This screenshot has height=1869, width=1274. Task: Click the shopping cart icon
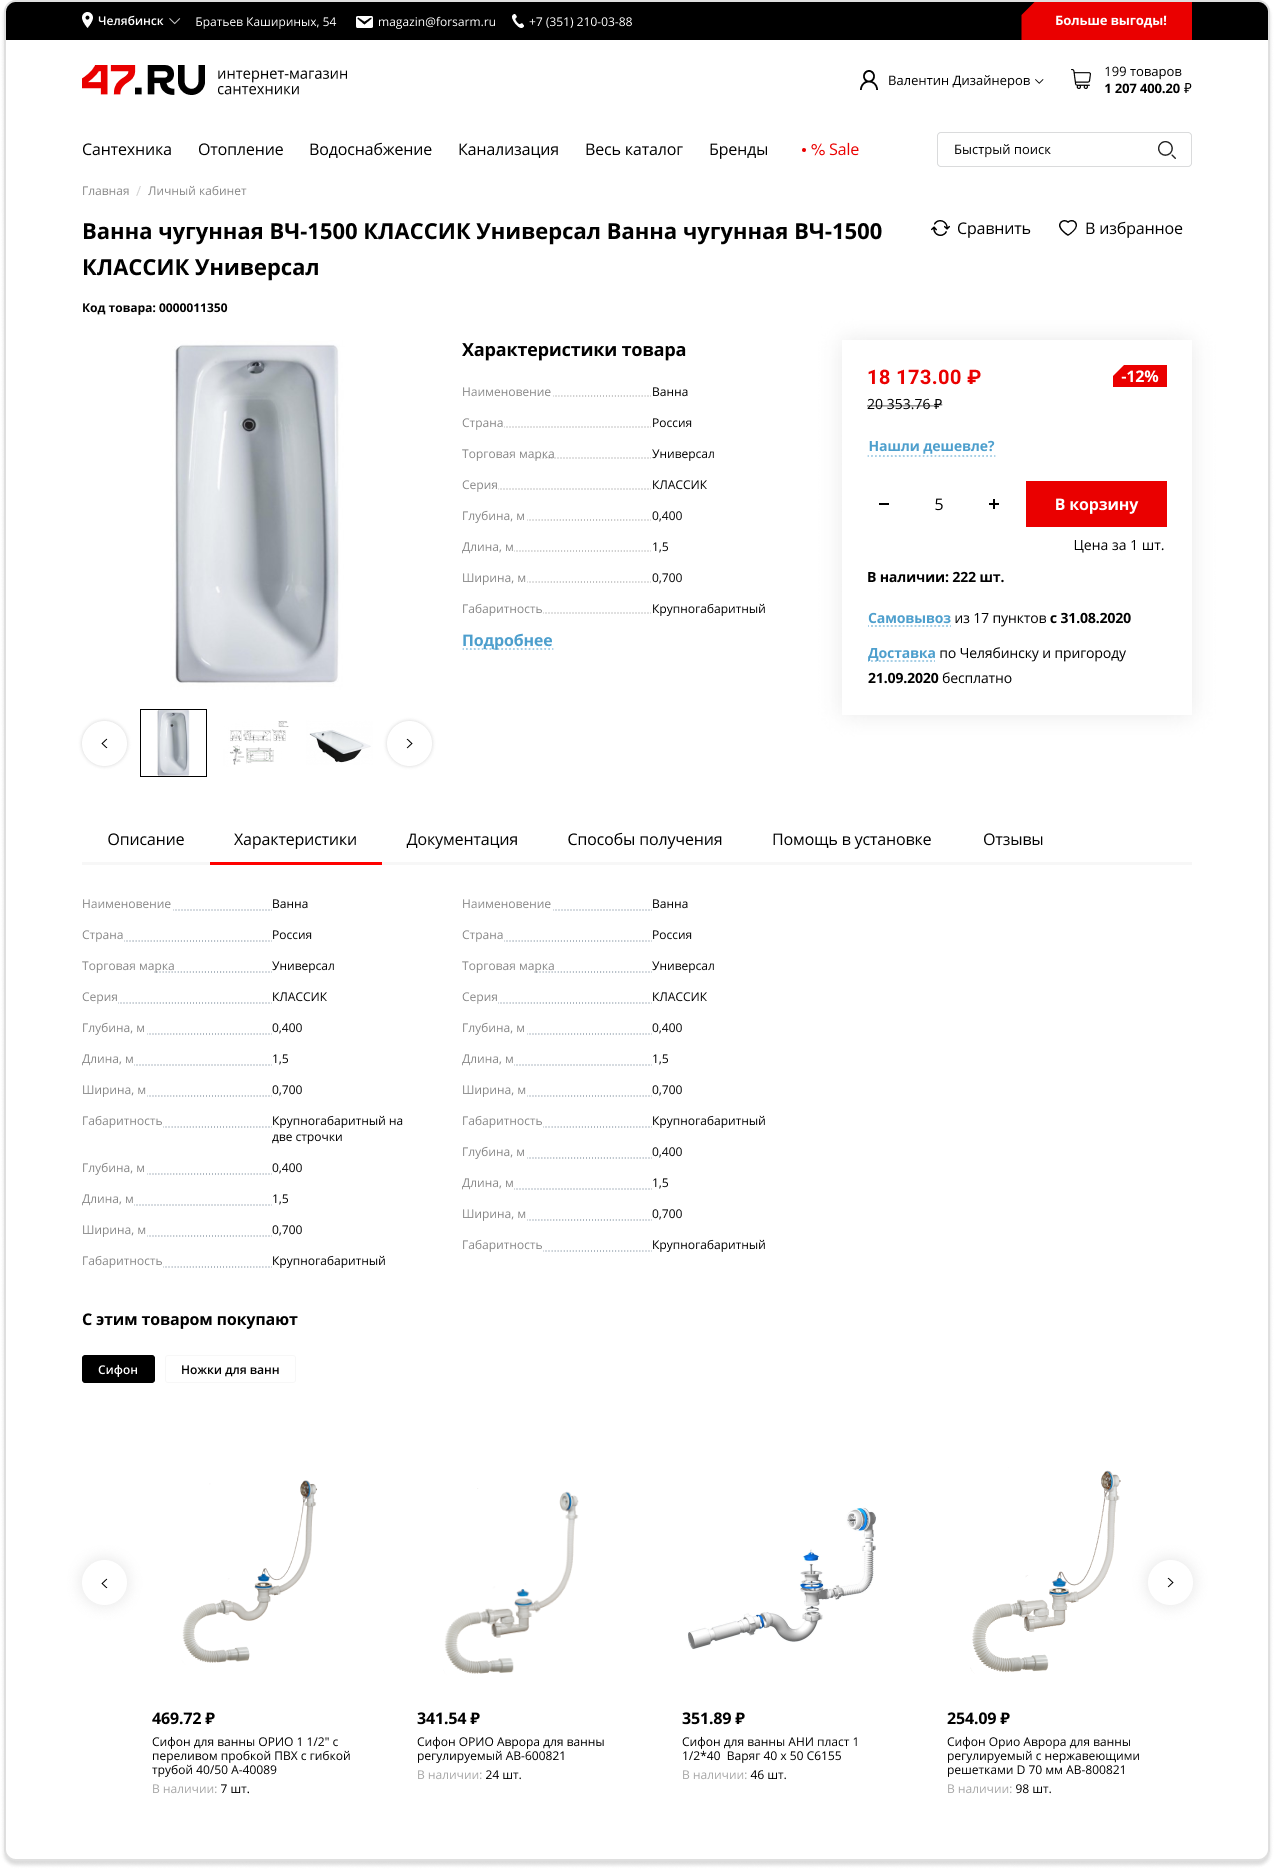pos(1081,80)
